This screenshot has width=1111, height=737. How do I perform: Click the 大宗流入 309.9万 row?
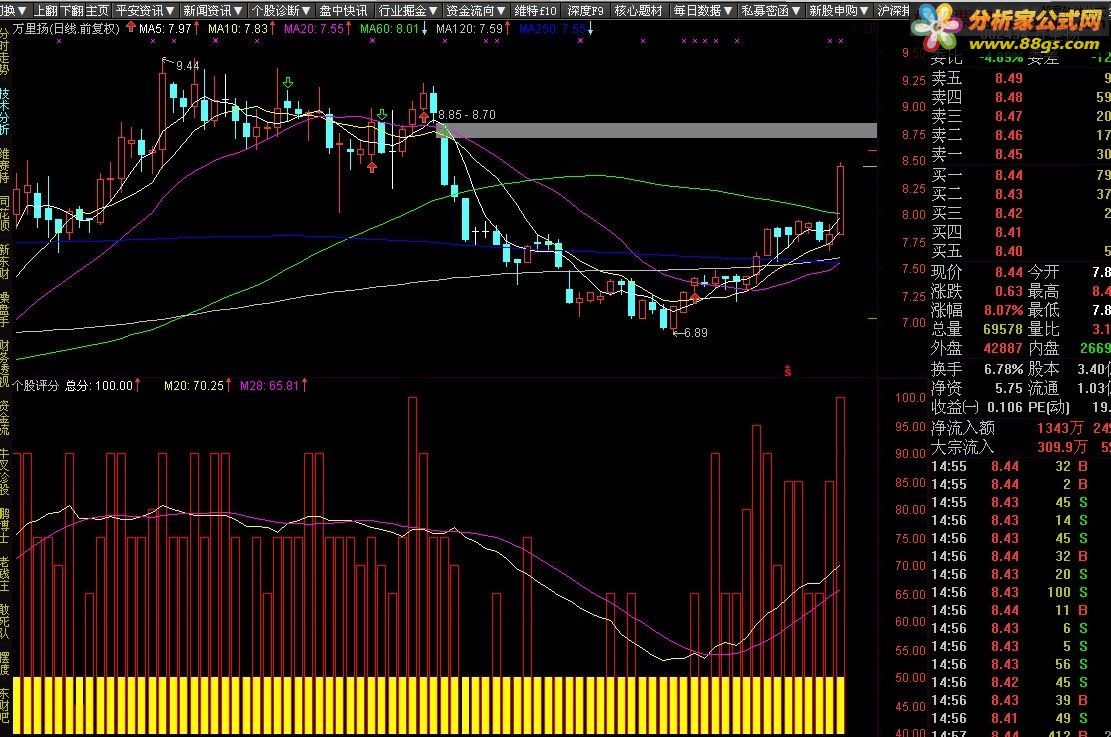(x=1020, y=447)
